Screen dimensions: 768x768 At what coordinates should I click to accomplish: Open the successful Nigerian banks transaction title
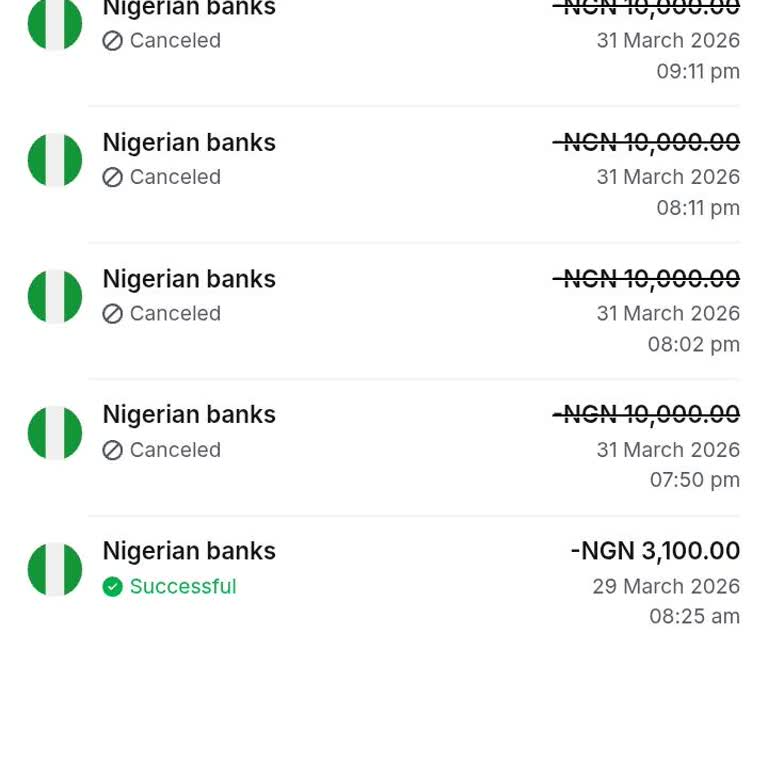[189, 551]
